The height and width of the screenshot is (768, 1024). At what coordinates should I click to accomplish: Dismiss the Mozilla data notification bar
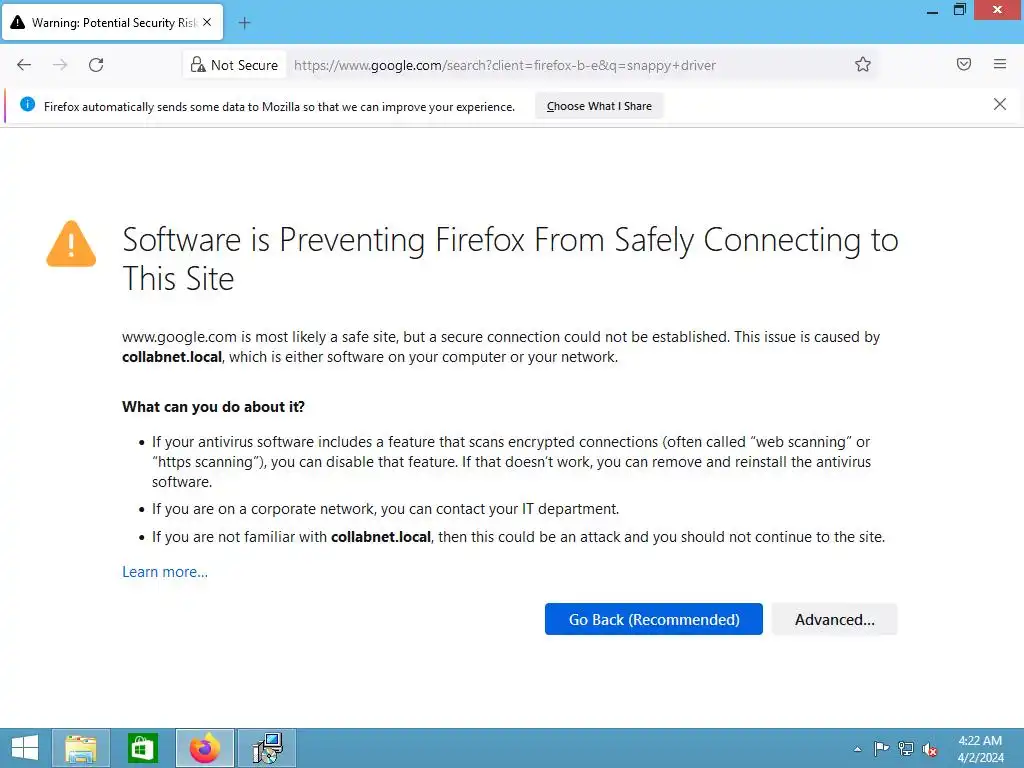pyautogui.click(x=1000, y=104)
